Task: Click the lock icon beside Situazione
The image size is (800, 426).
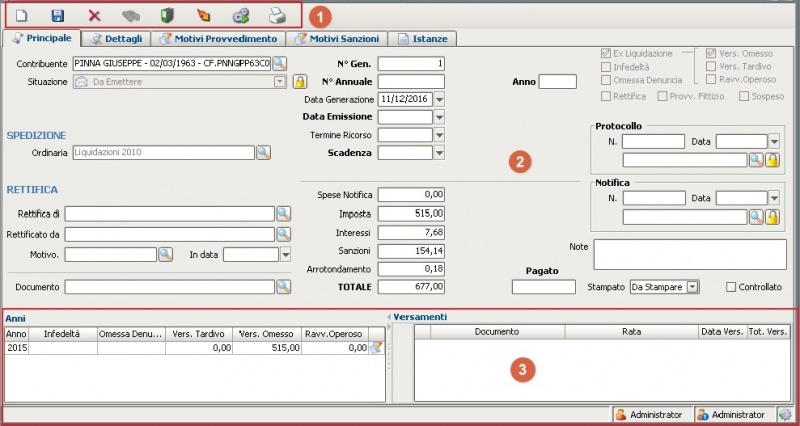Action: 298,82
